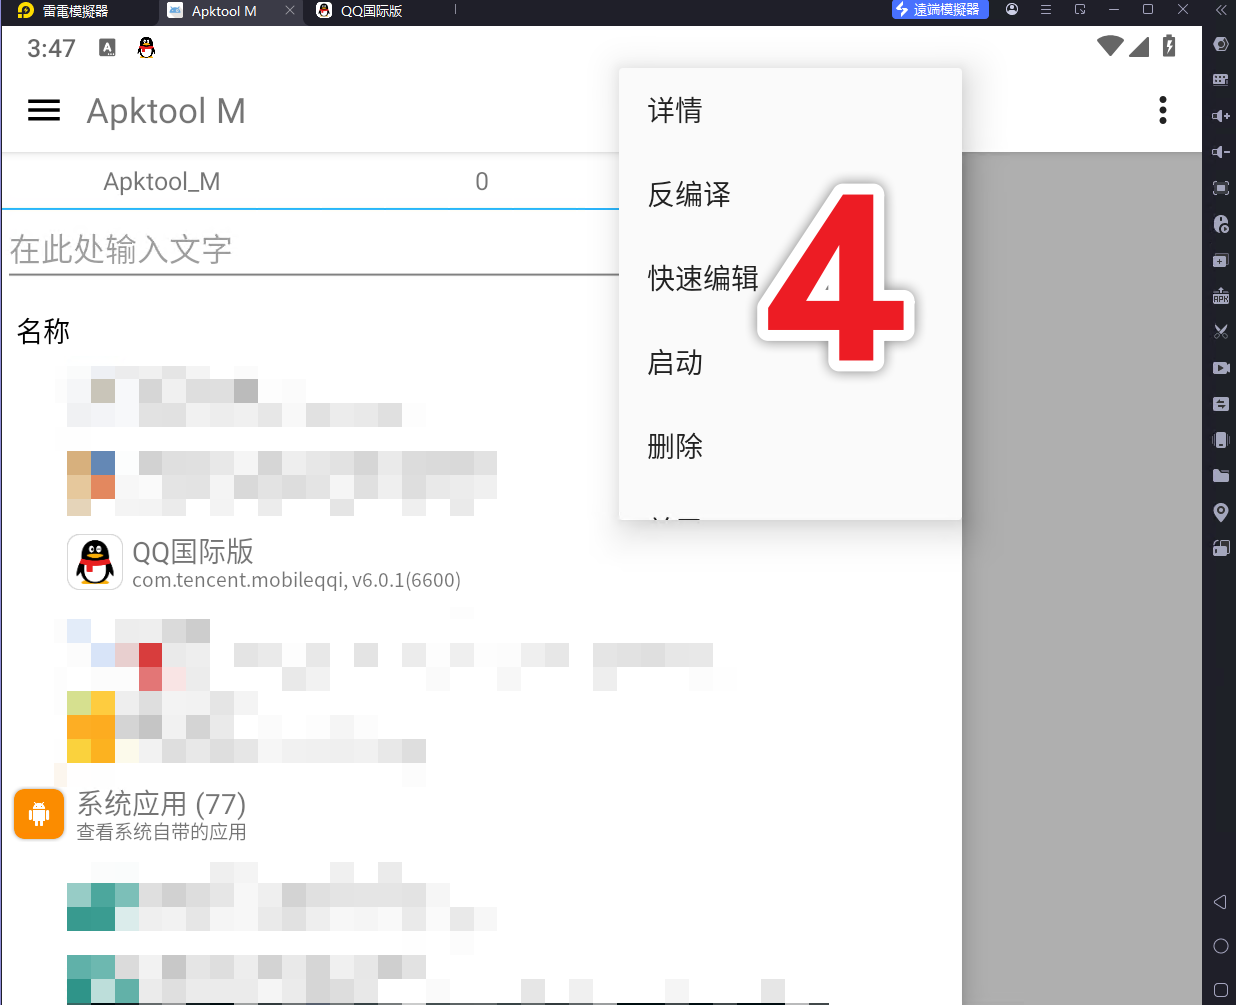Increase volume using sidebar speaker plus
This screenshot has width=1236, height=1005.
coord(1220,116)
